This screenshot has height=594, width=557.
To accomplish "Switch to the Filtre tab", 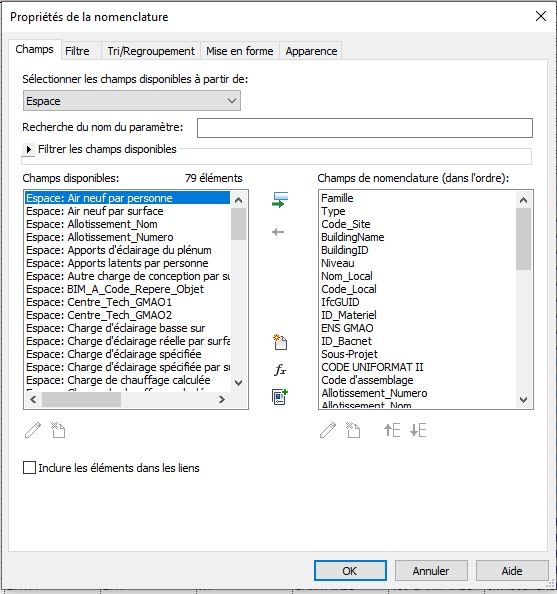I will [x=77, y=51].
